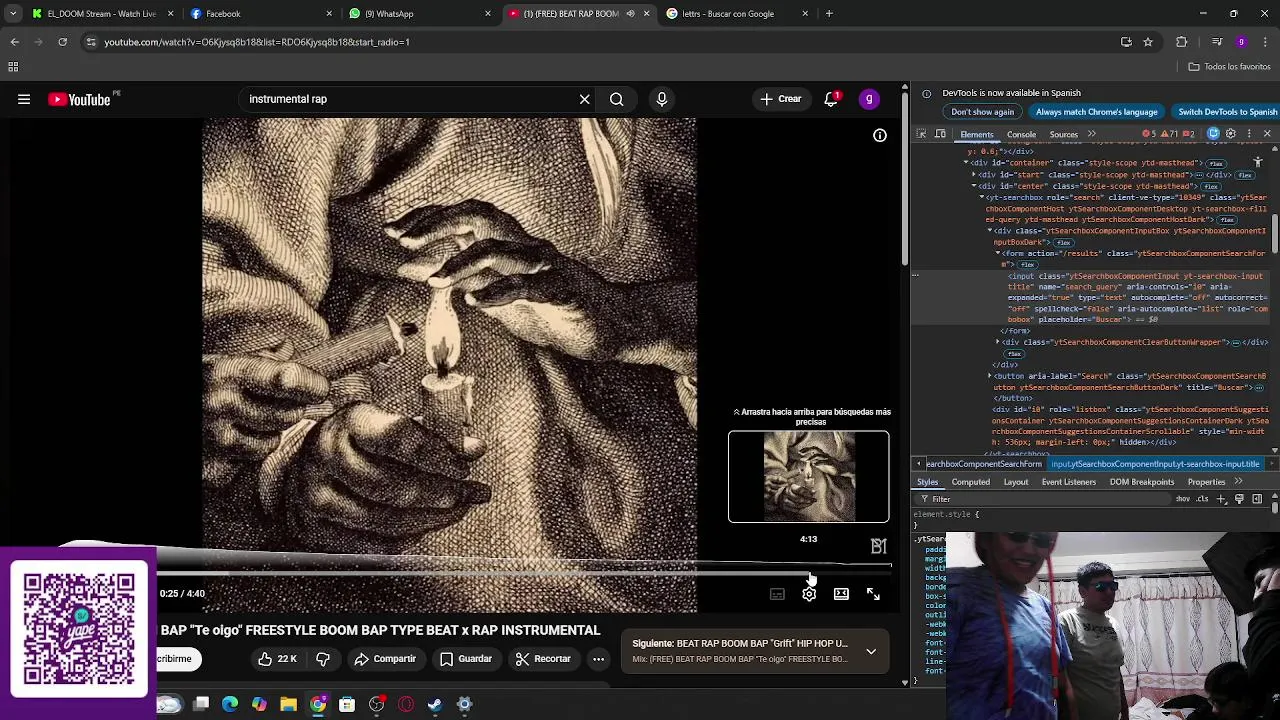Open the DOM Breakpoints tab
1280x720 pixels.
(1141, 482)
